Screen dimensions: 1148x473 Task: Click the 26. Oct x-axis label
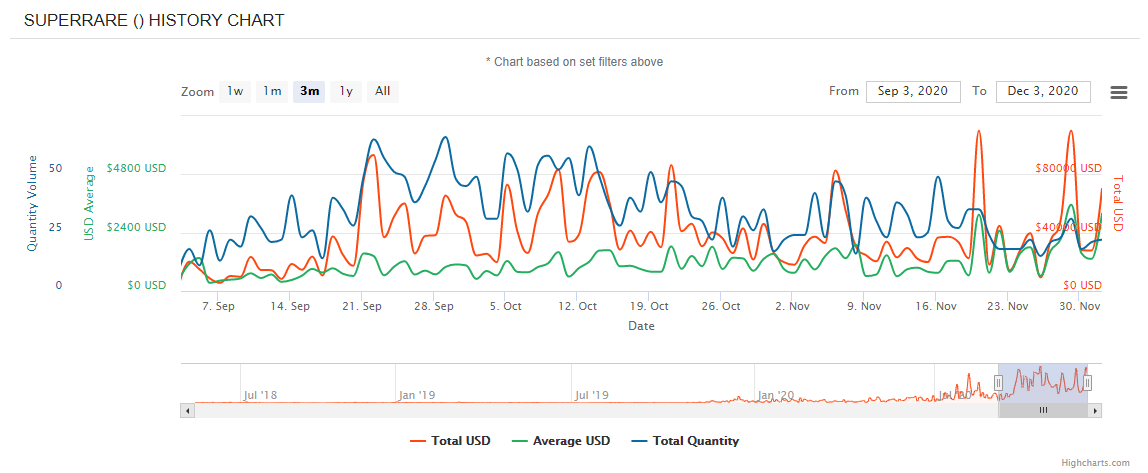(721, 306)
